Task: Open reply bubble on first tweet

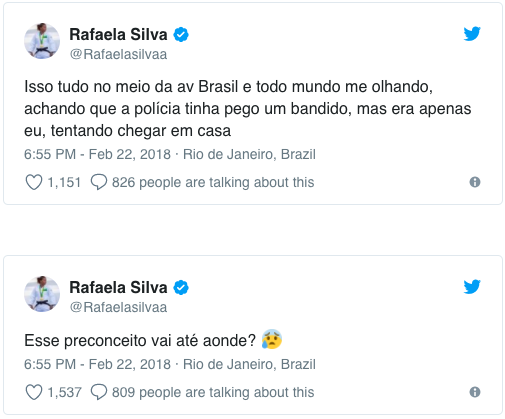Action: 99,182
